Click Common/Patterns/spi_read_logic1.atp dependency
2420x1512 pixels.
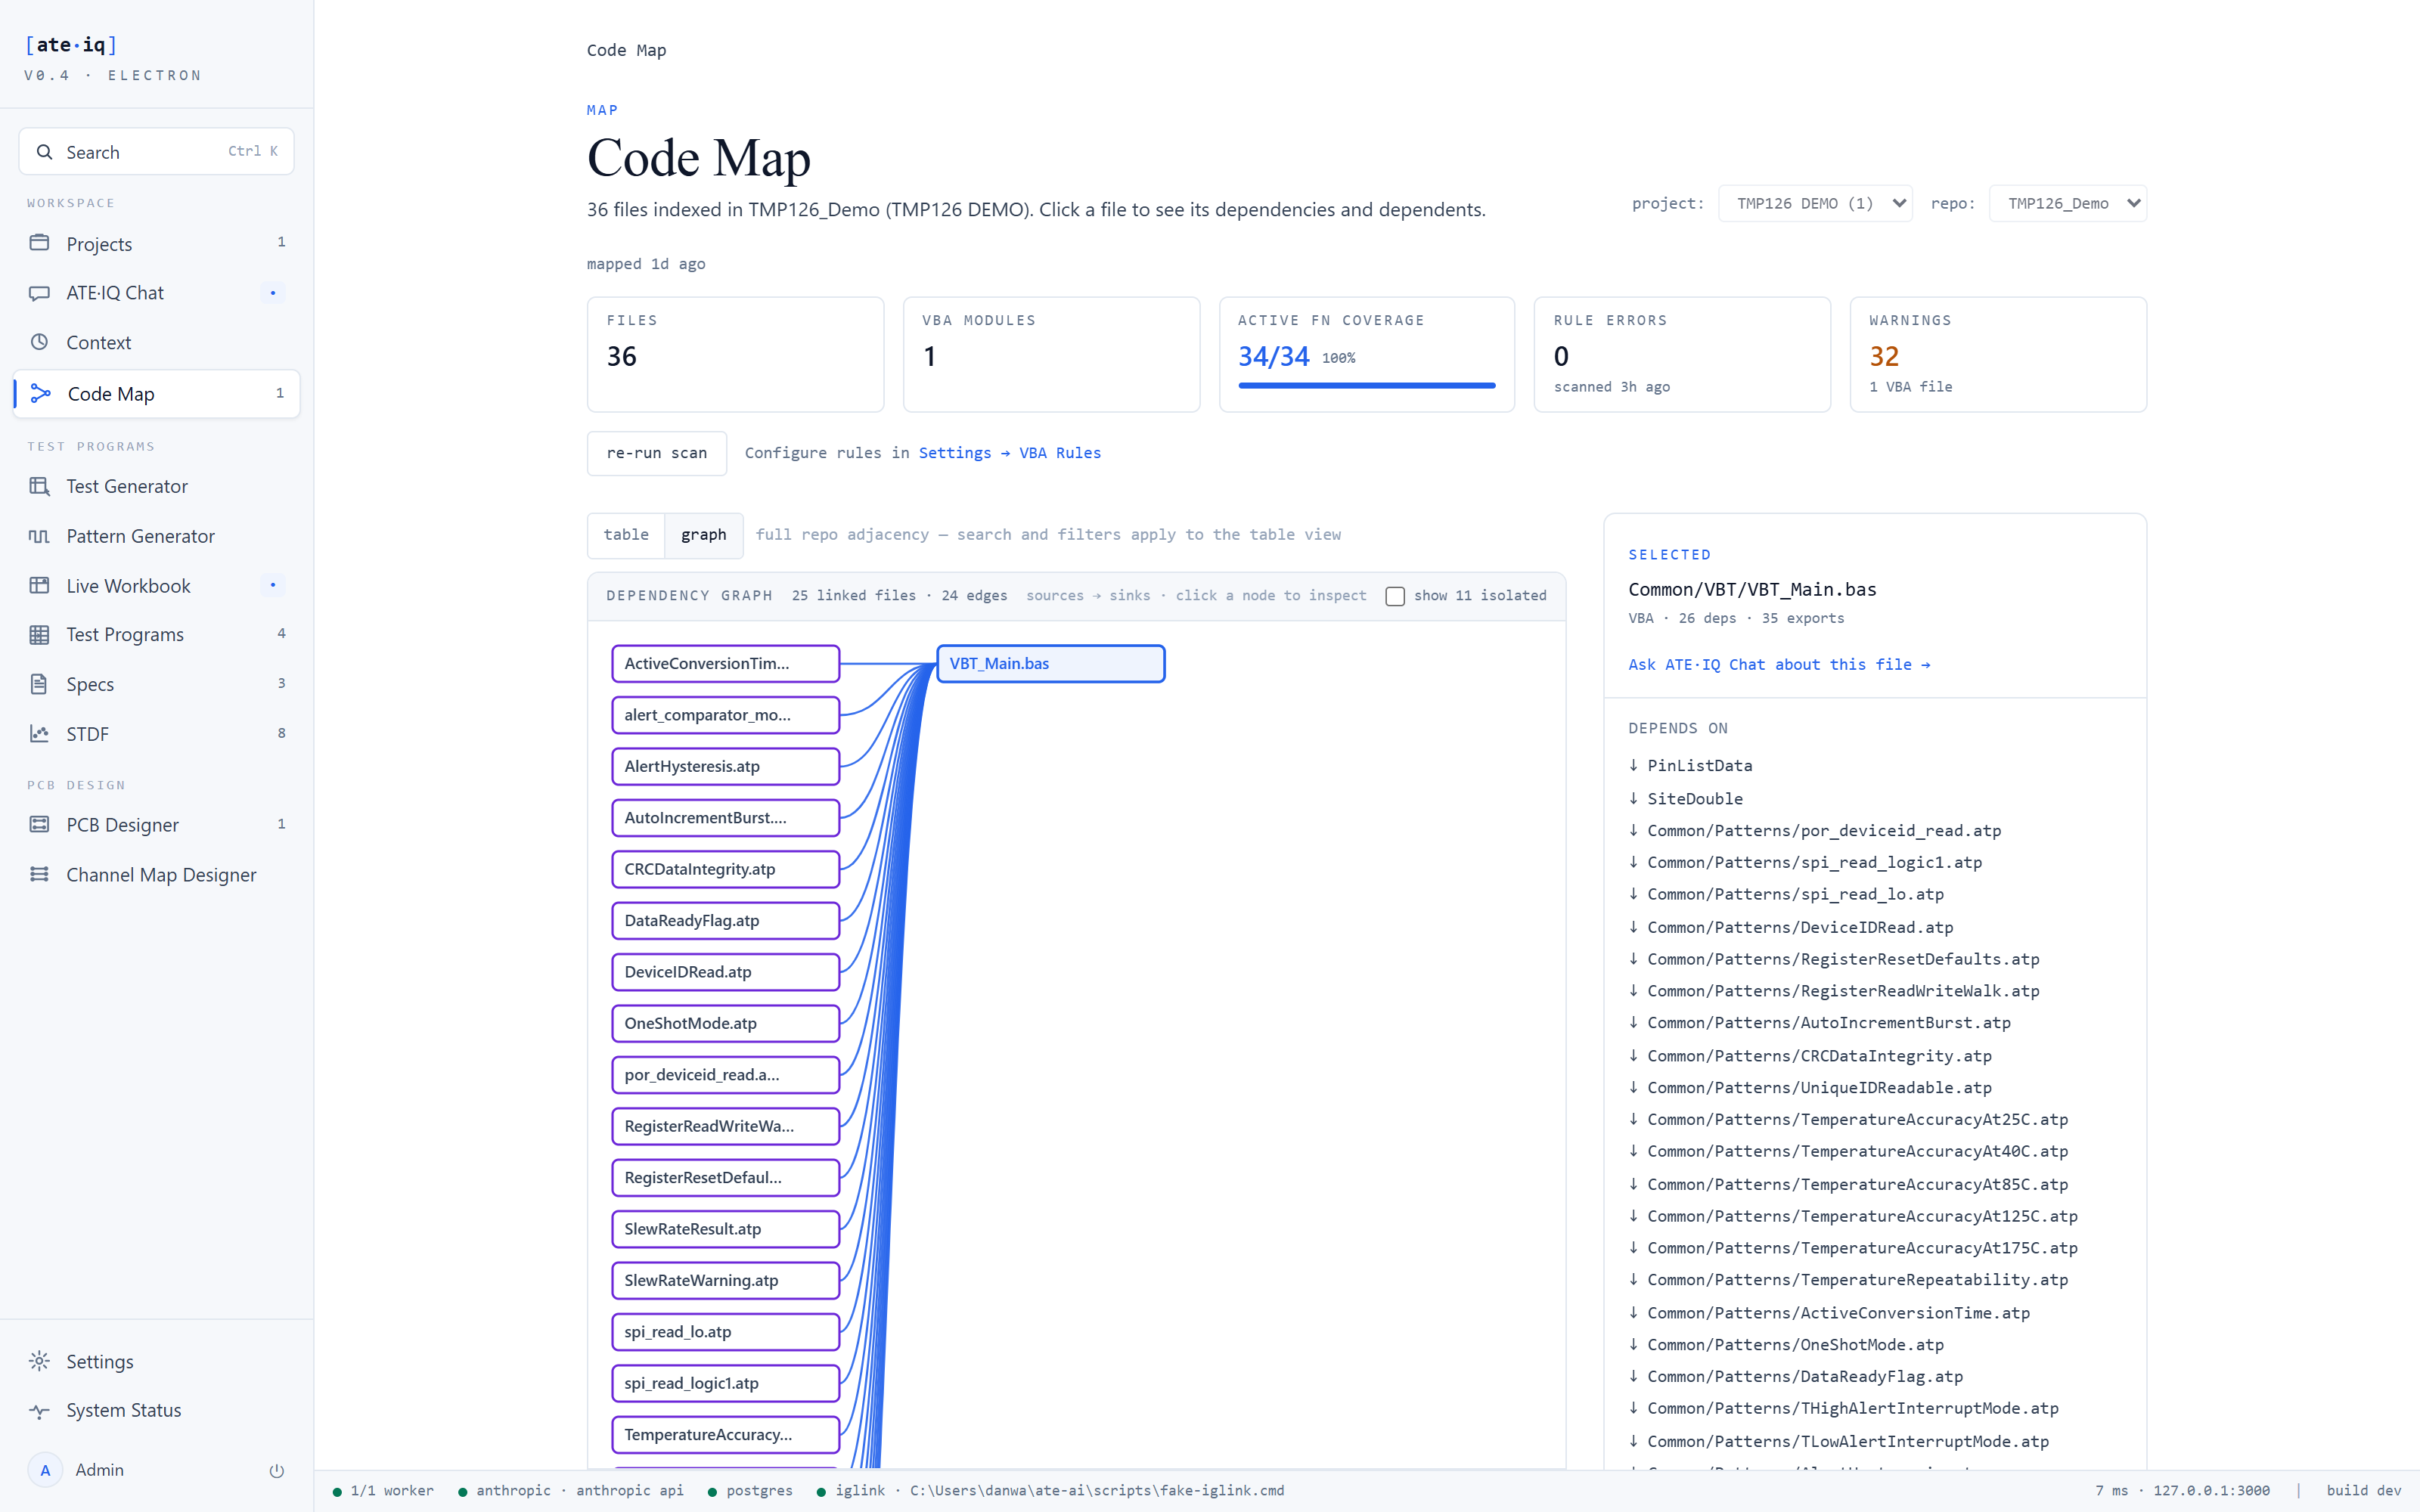pyautogui.click(x=1814, y=863)
